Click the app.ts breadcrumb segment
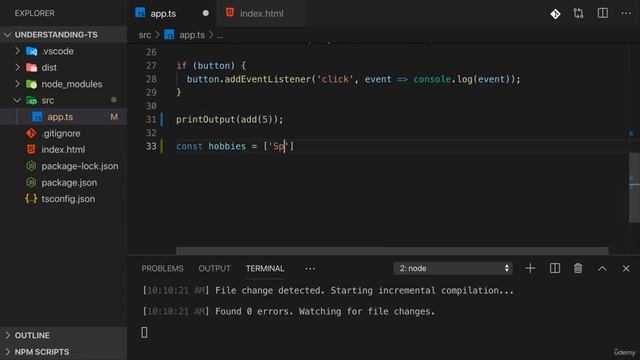640x360 pixels. click(192, 35)
